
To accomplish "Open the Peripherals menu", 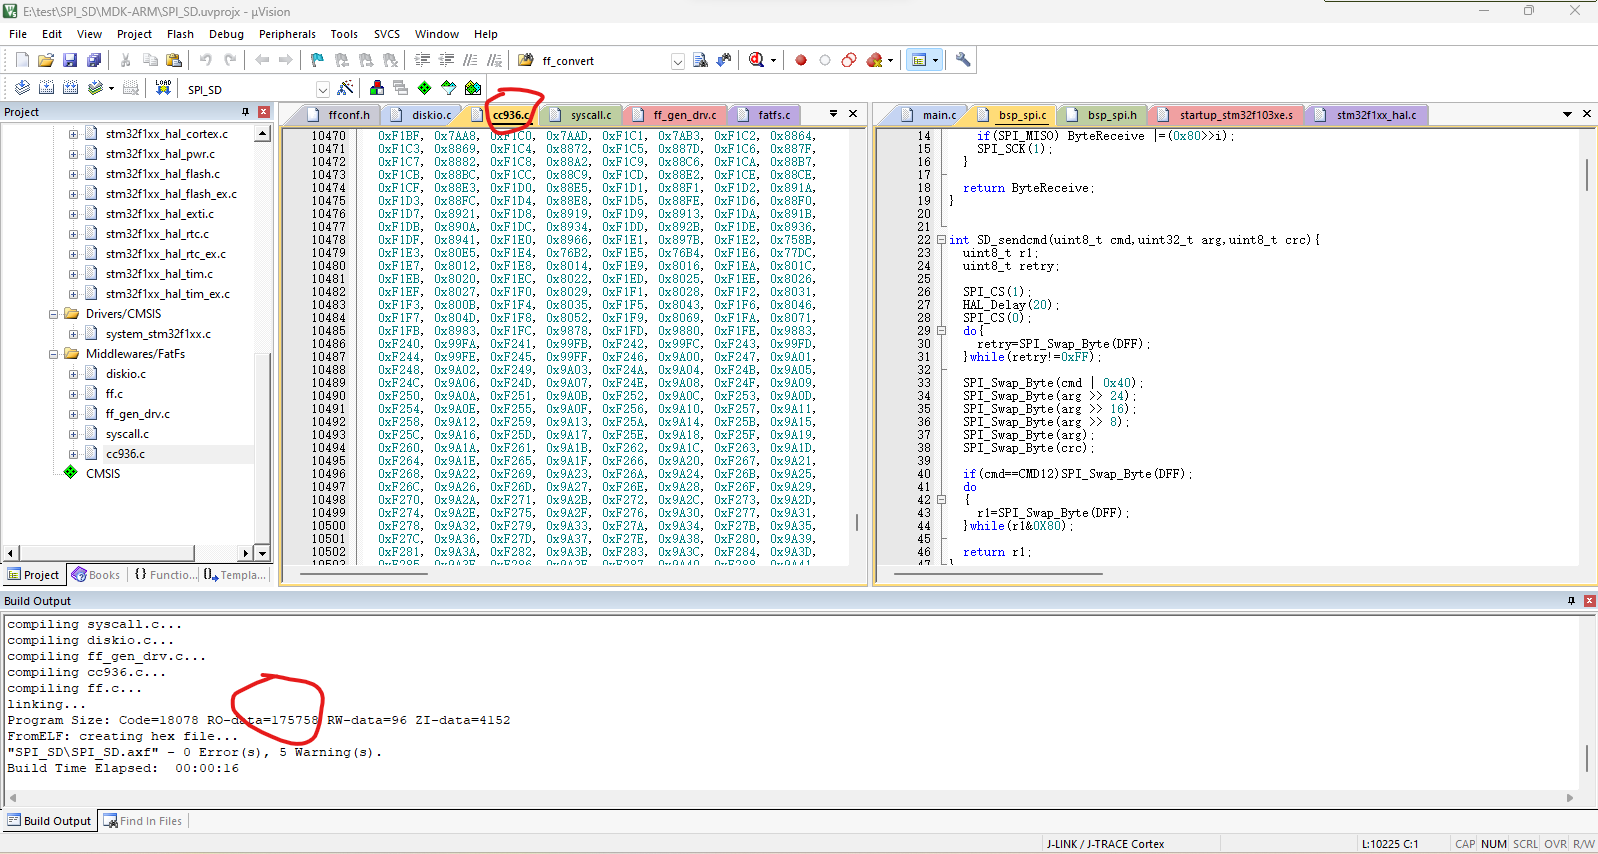I will click(287, 34).
